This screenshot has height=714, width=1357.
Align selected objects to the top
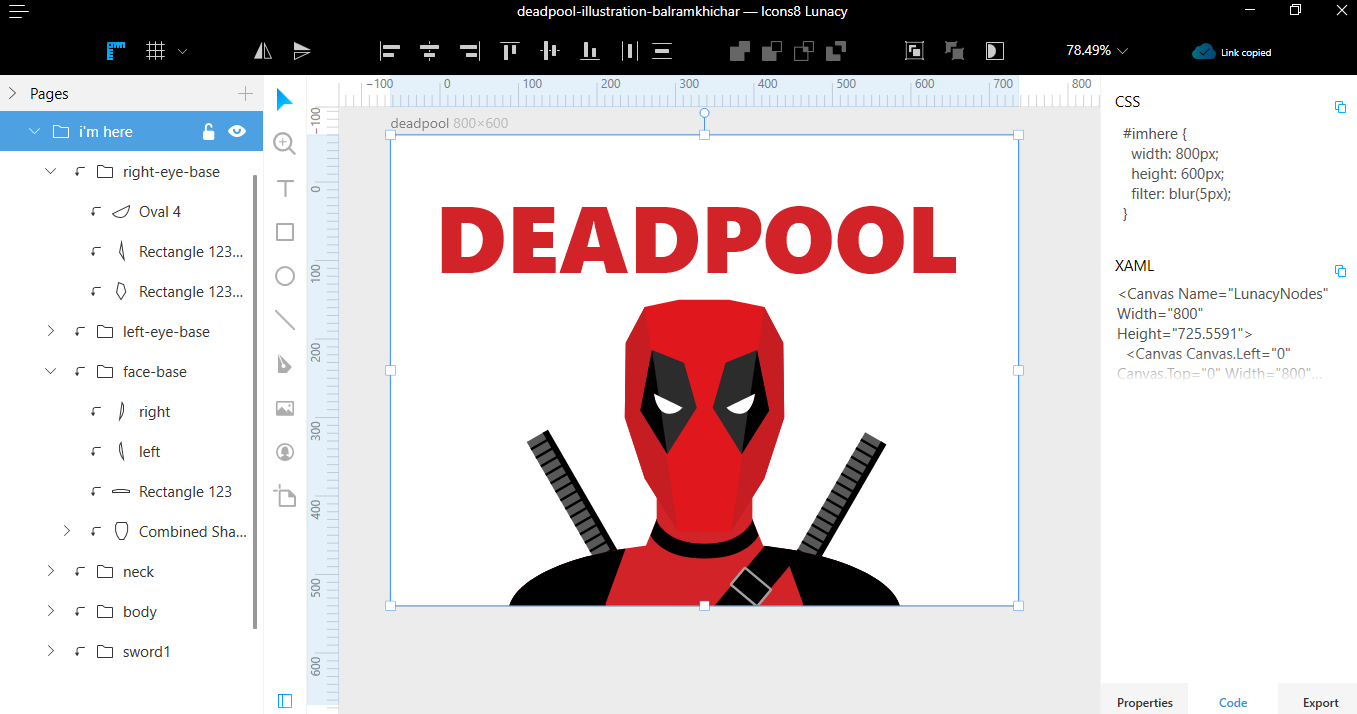pos(510,51)
